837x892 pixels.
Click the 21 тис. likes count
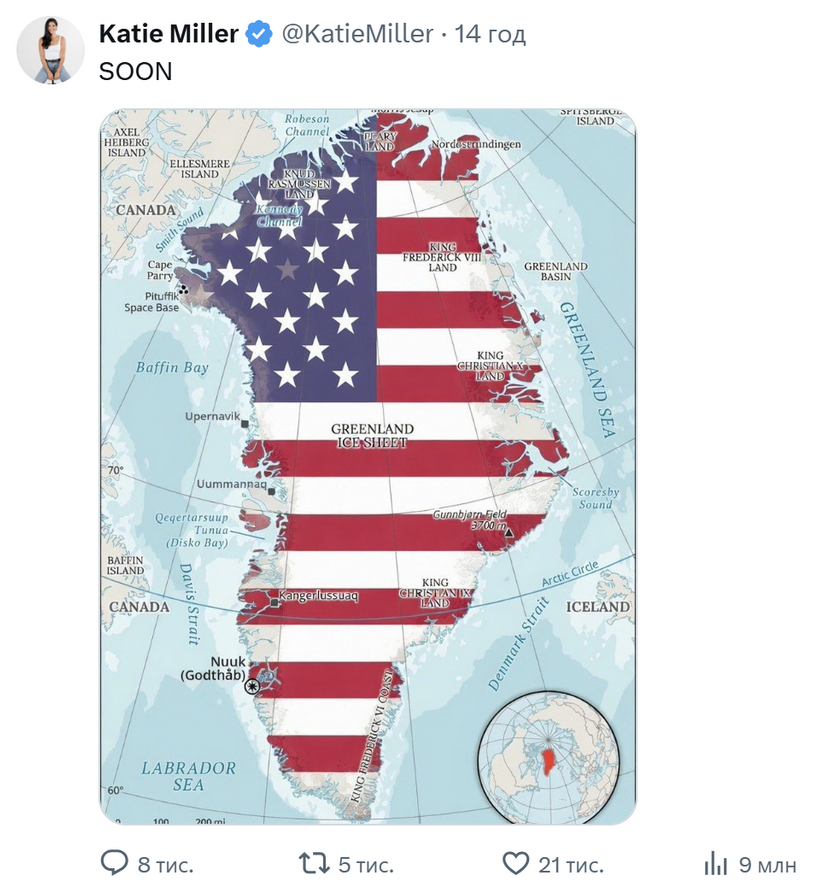tap(570, 864)
